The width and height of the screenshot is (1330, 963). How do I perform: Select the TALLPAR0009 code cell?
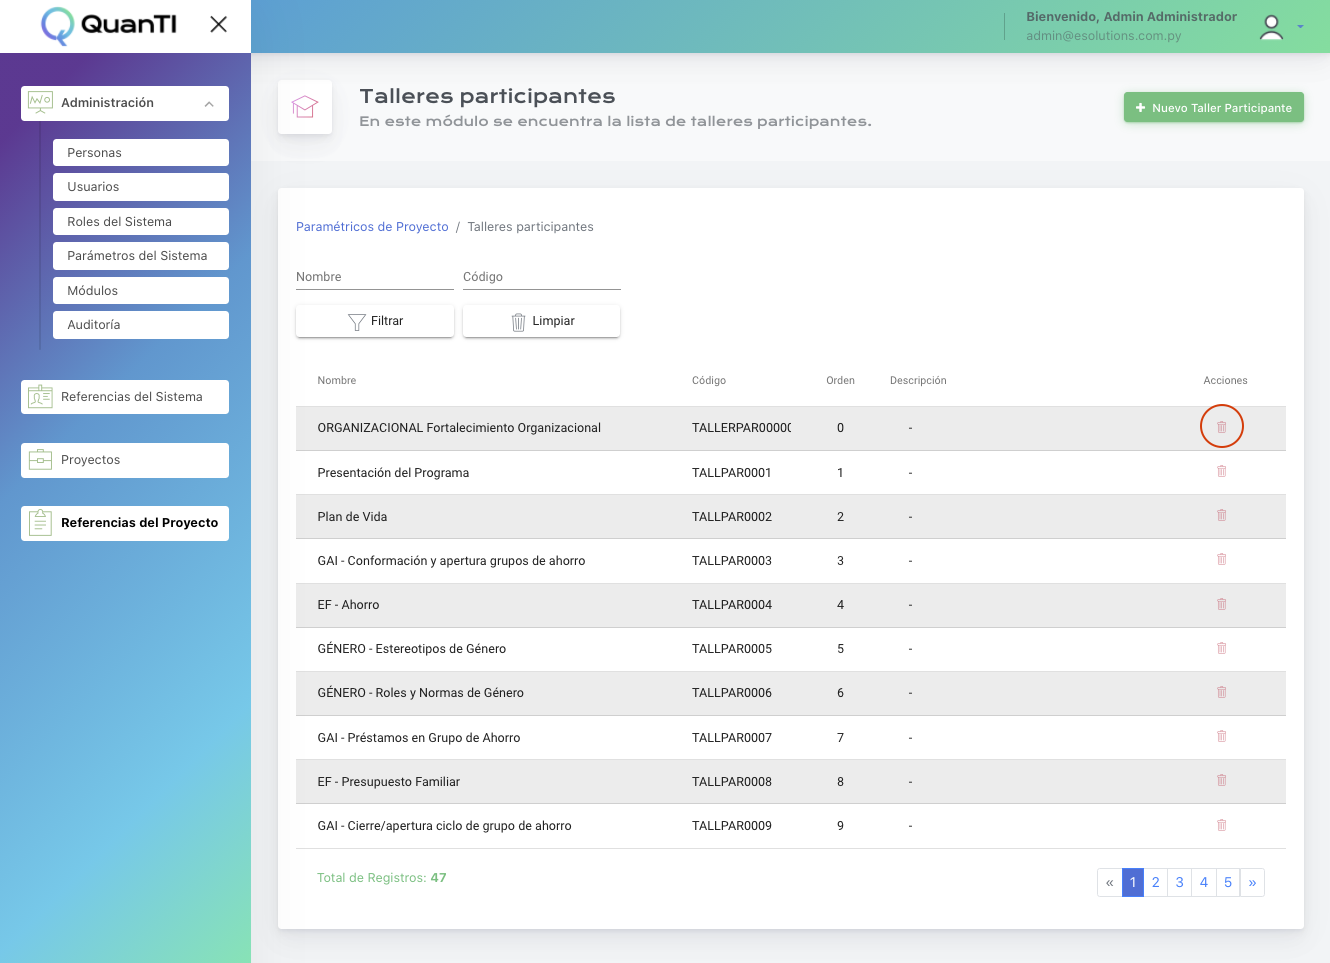pos(732,826)
